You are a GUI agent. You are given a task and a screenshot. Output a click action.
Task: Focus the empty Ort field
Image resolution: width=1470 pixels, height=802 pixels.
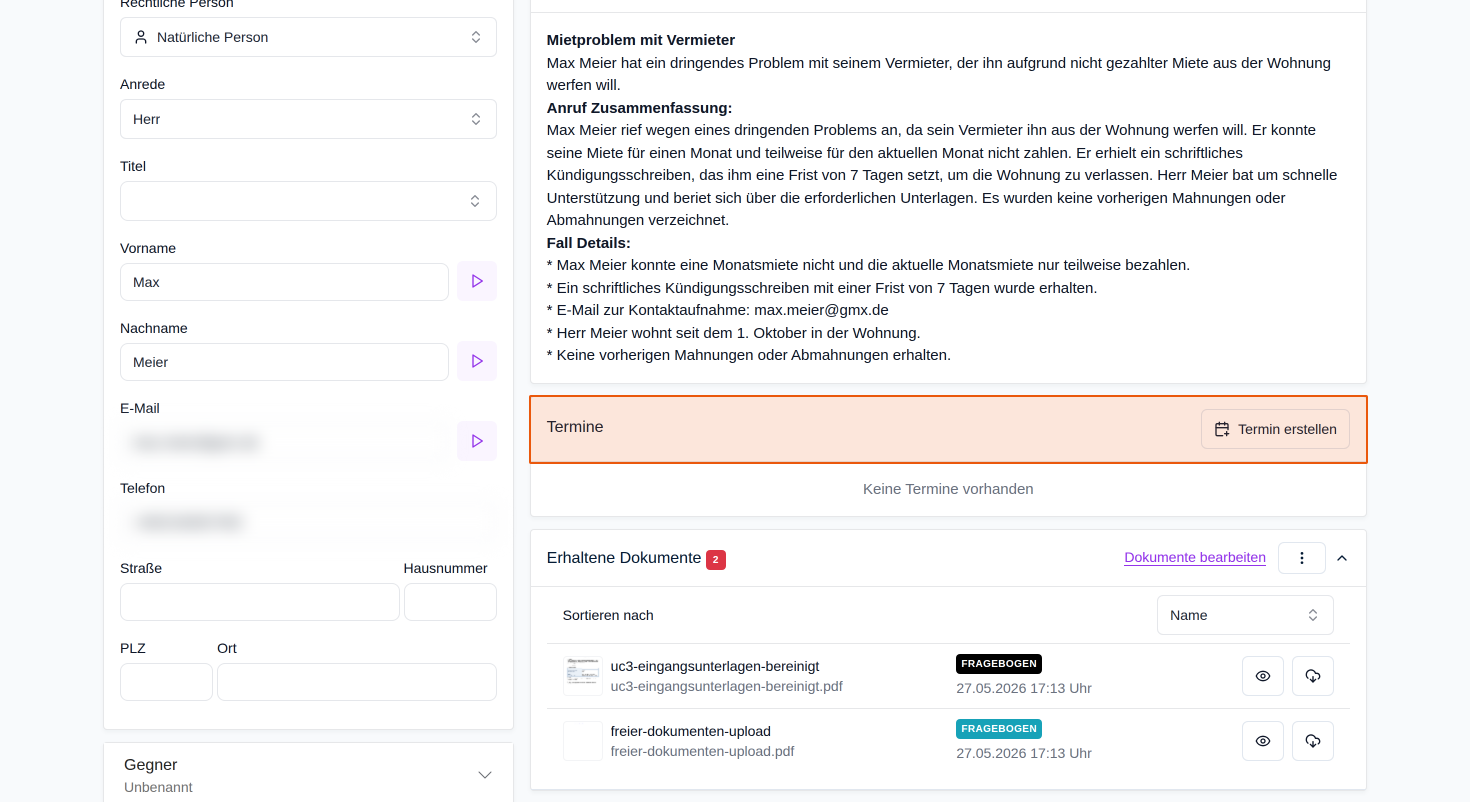(357, 682)
